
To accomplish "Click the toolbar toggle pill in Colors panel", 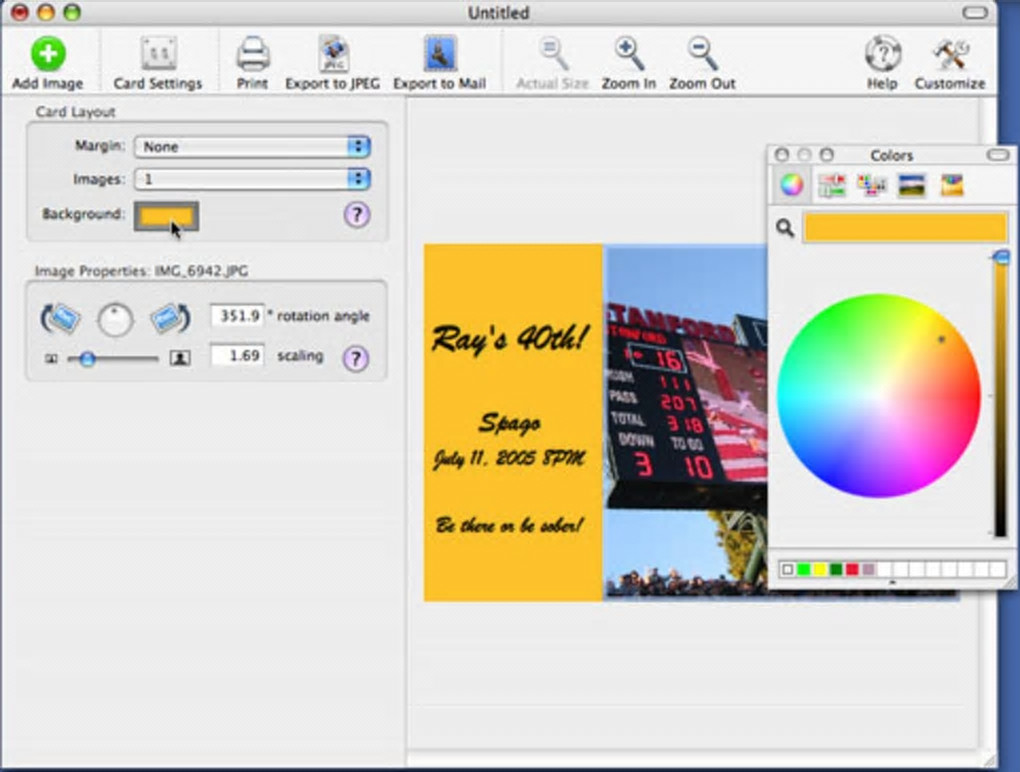I will point(998,155).
